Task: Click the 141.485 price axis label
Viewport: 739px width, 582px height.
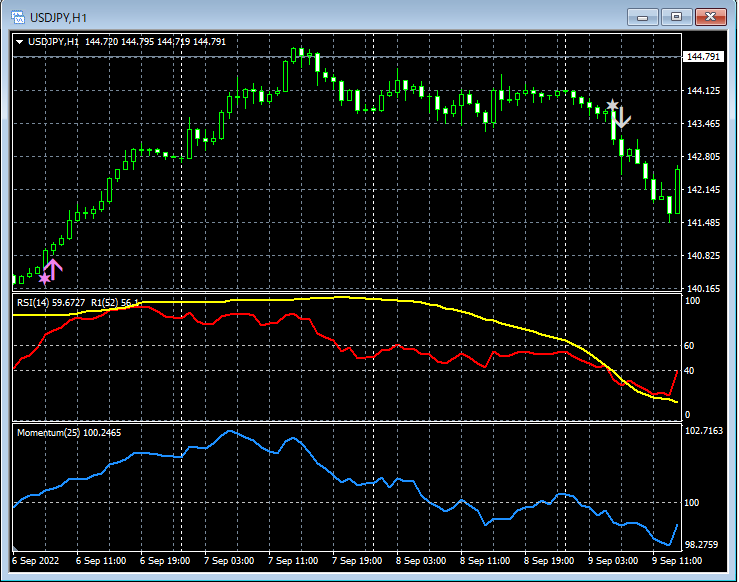Action: (703, 222)
